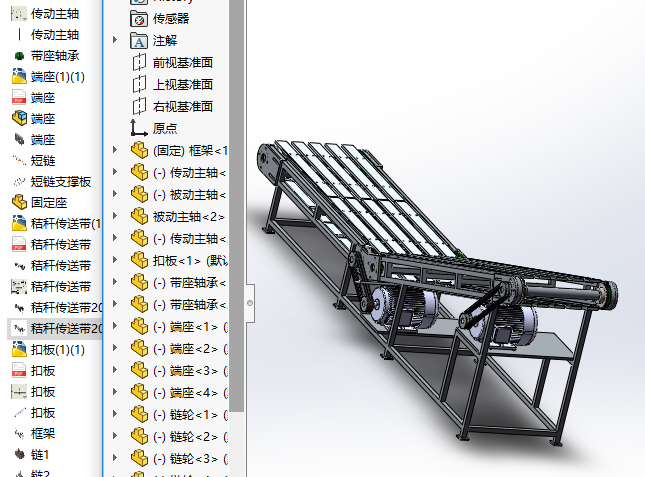Select the 前视基准面 plane icon
This screenshot has width=645, height=477.
point(139,63)
